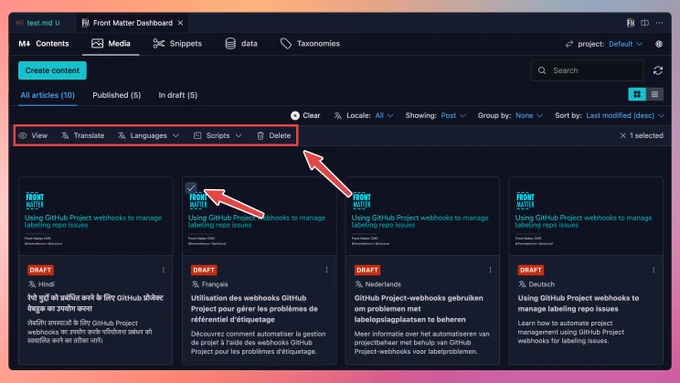Clear the active filters
Screen dimensions: 680x383
(305, 115)
